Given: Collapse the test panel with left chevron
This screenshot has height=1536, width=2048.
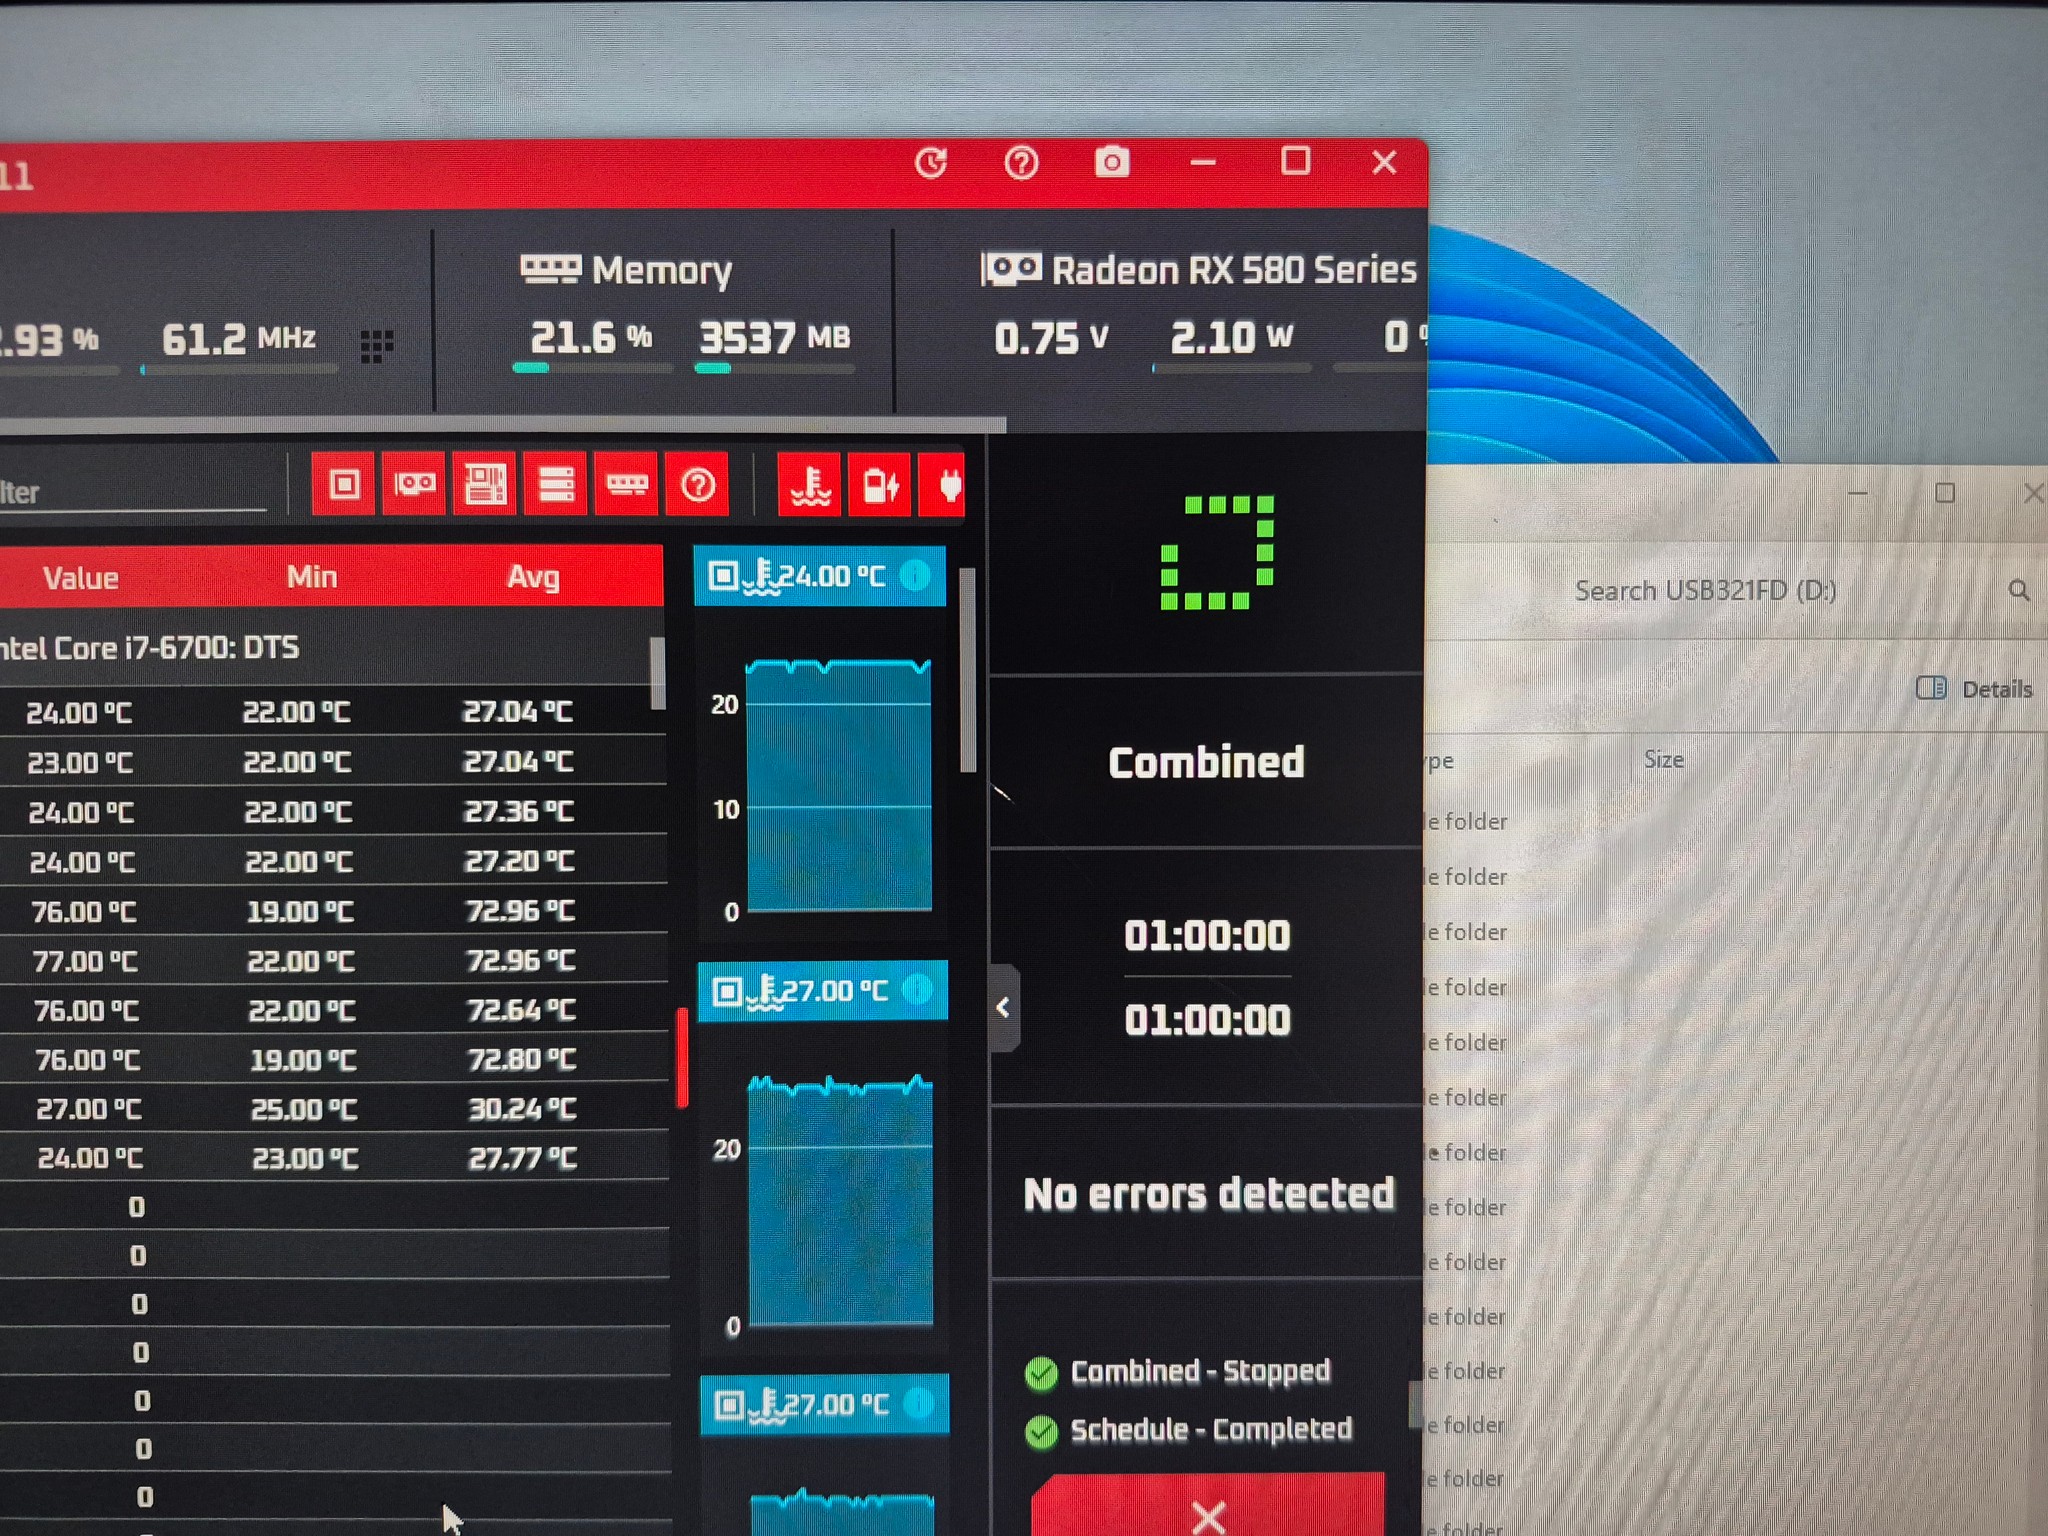Looking at the screenshot, I should point(1004,1008).
